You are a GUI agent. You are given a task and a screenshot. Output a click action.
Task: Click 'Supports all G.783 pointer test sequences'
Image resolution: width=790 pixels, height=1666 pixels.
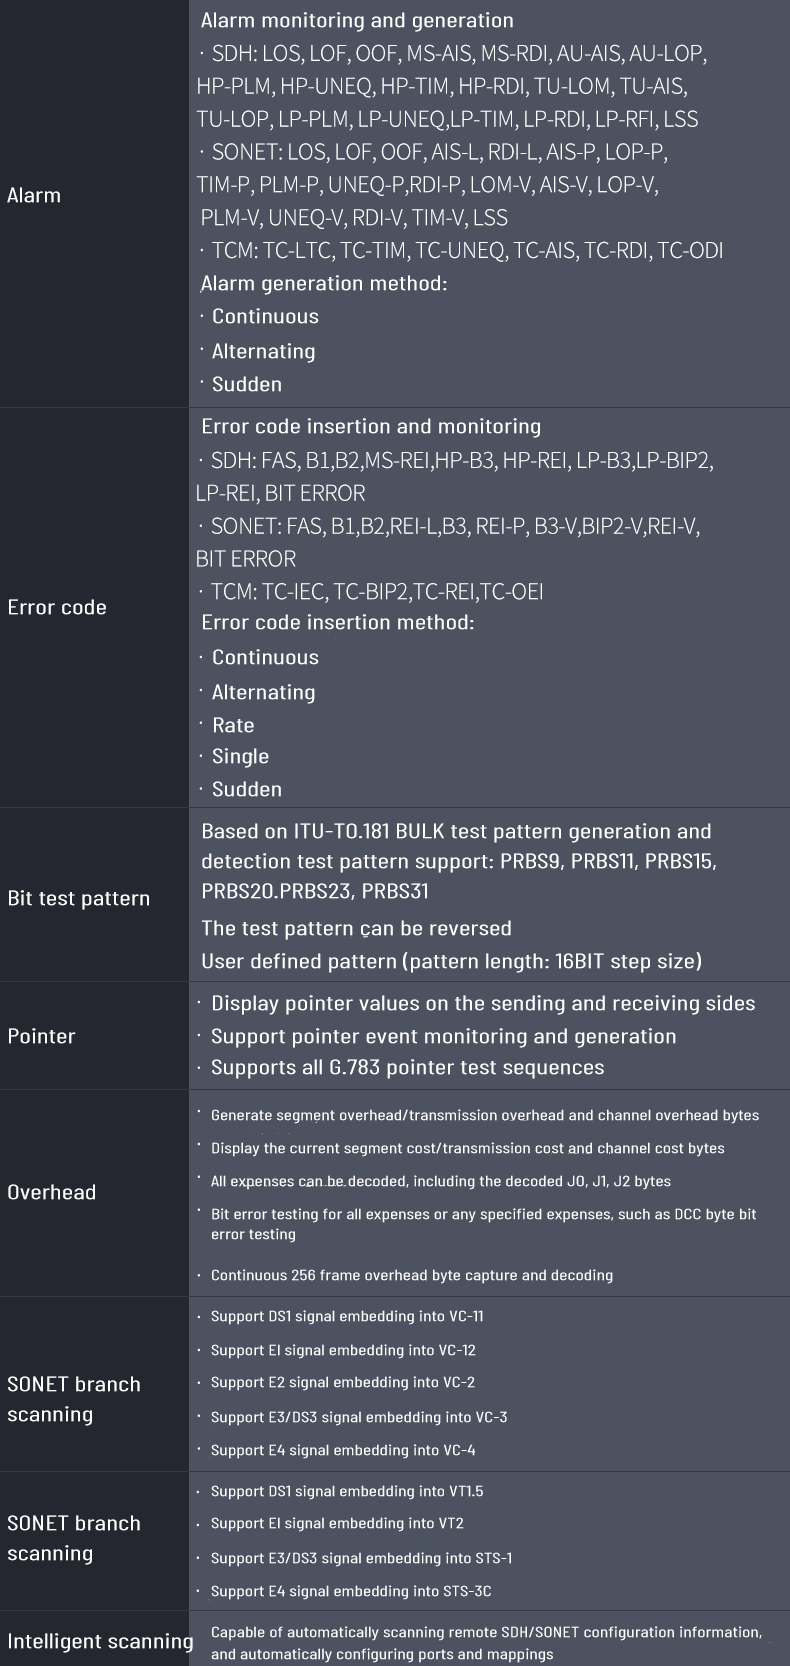tap(407, 1067)
